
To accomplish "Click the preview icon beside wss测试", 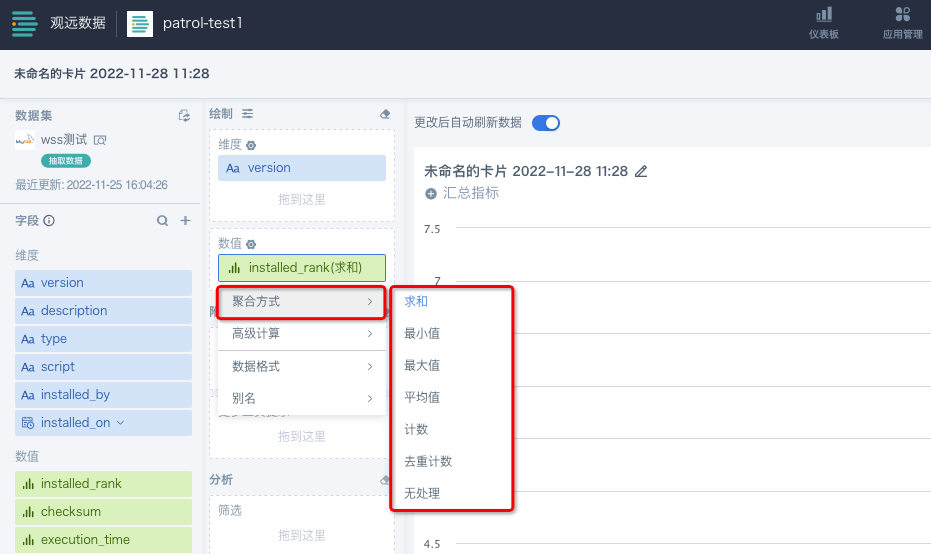I will (100, 140).
